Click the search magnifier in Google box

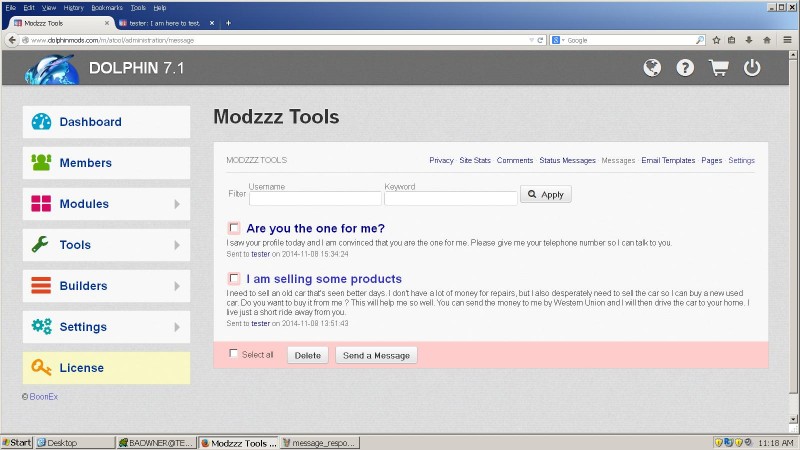tap(699, 40)
